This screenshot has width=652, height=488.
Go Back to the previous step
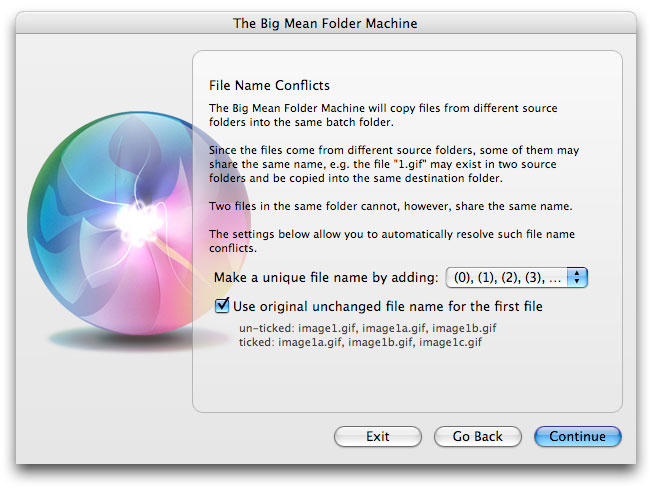pos(477,436)
